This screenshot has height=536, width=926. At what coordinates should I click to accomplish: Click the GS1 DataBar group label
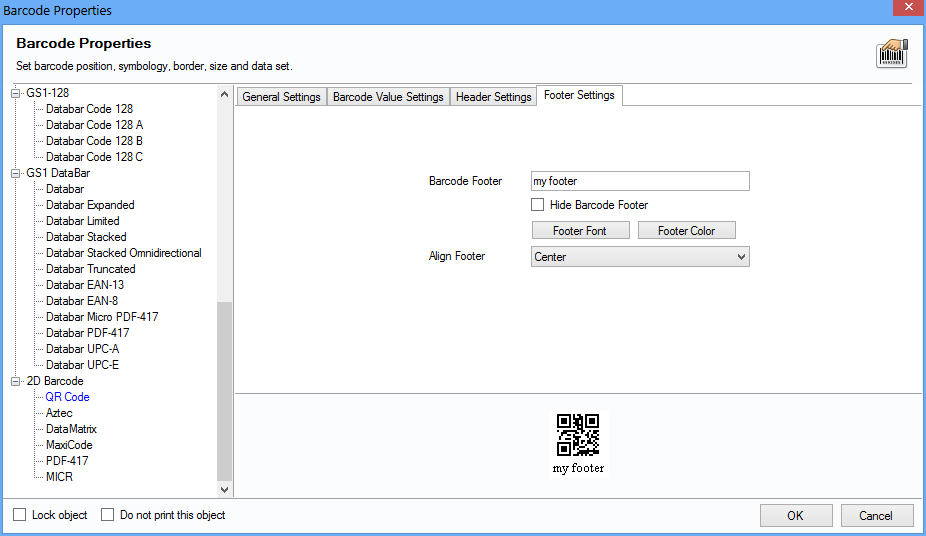pyautogui.click(x=58, y=173)
